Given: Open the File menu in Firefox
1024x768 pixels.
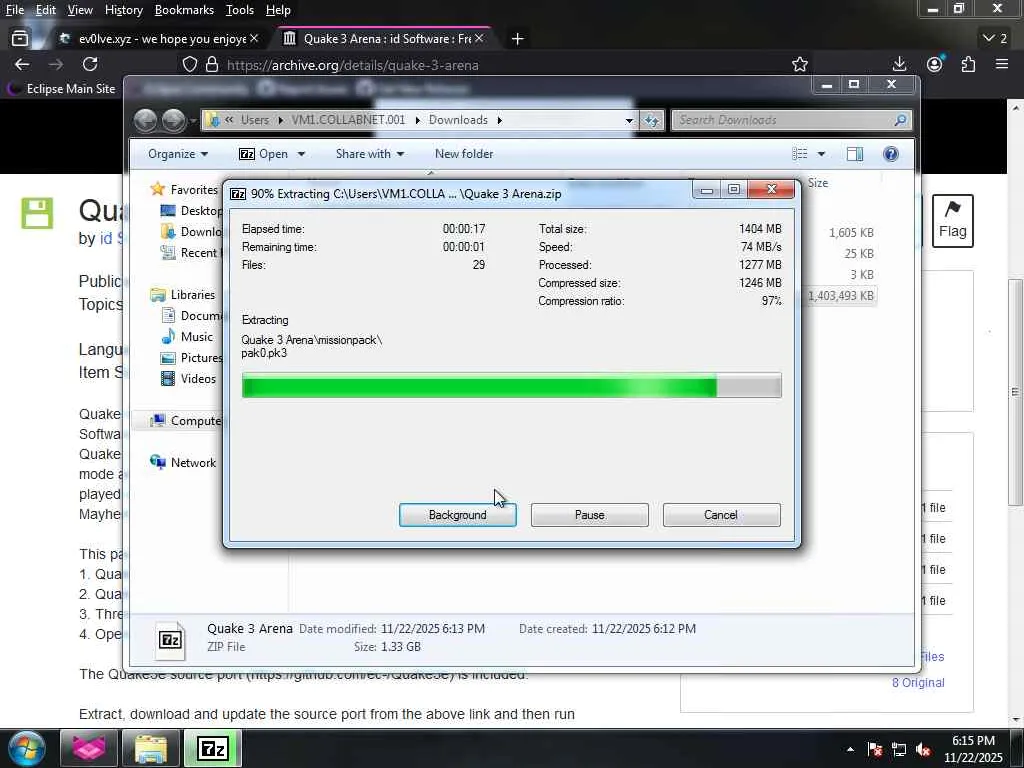Looking at the screenshot, I should [14, 10].
